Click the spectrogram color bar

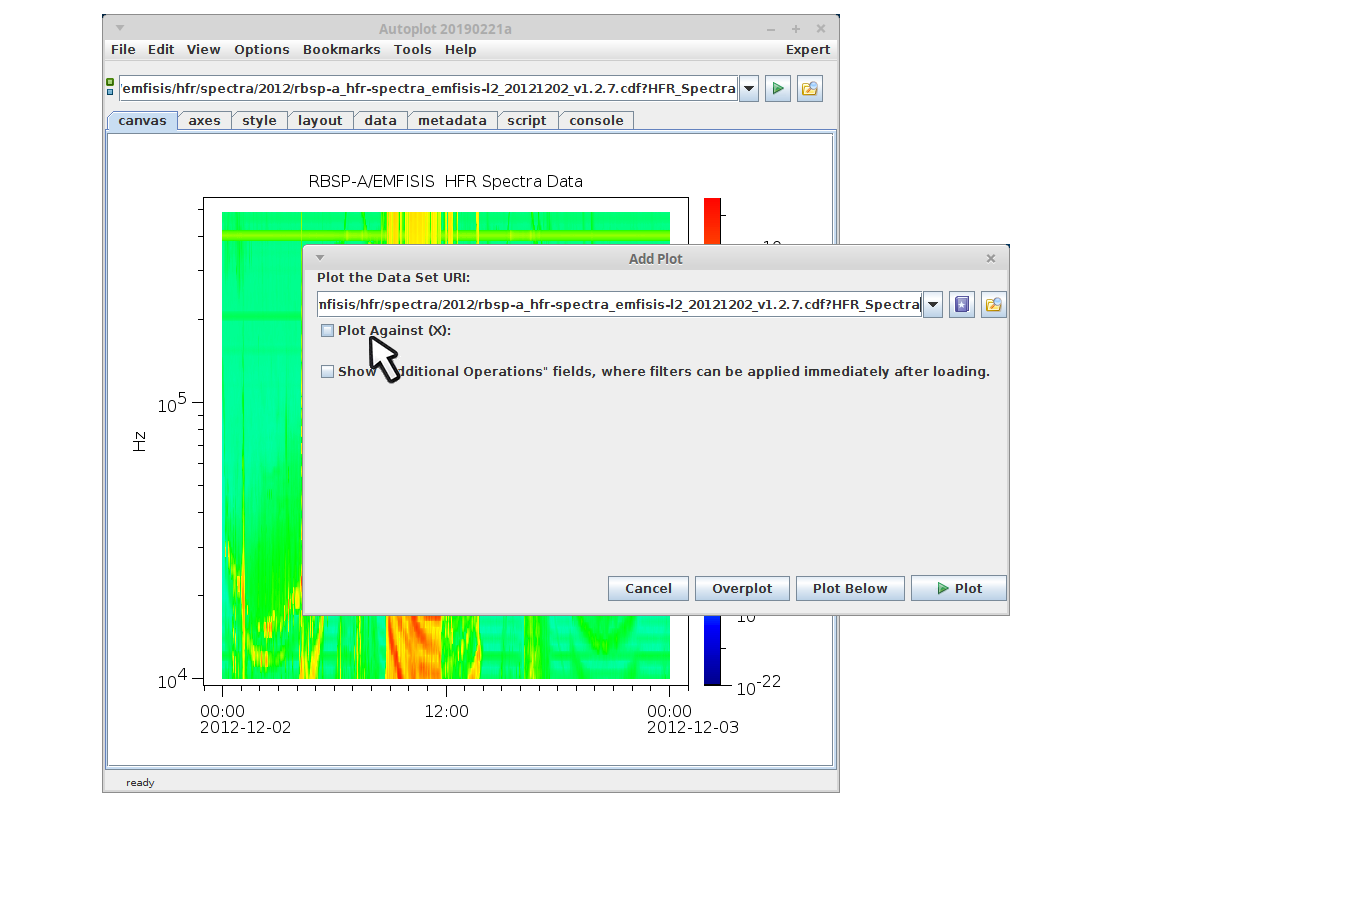coord(712,222)
